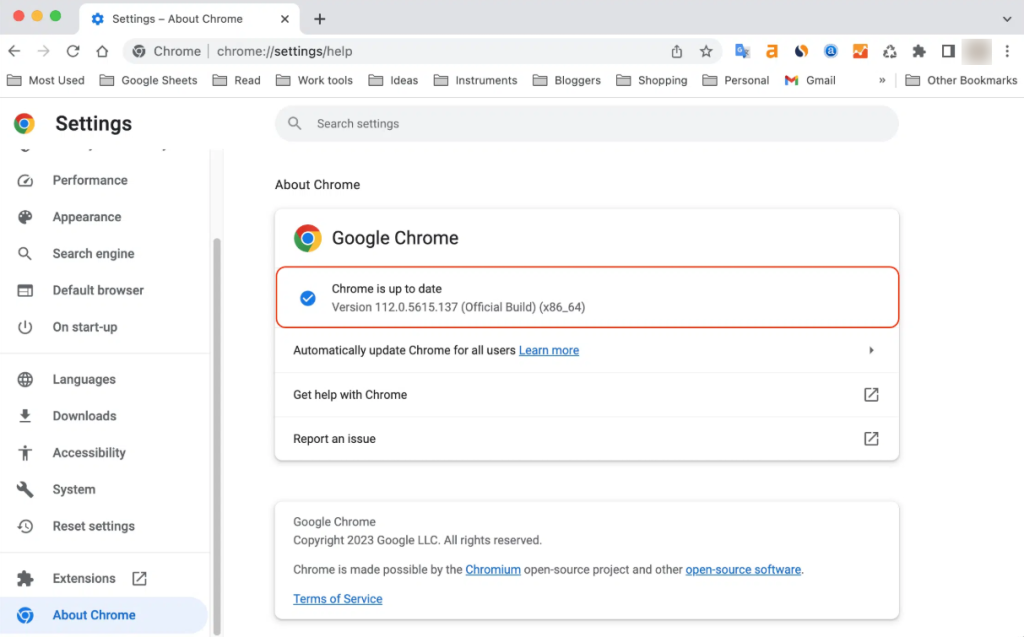This screenshot has width=1024, height=637.
Task: Open tab search dropdown arrow
Action: click(1006, 19)
